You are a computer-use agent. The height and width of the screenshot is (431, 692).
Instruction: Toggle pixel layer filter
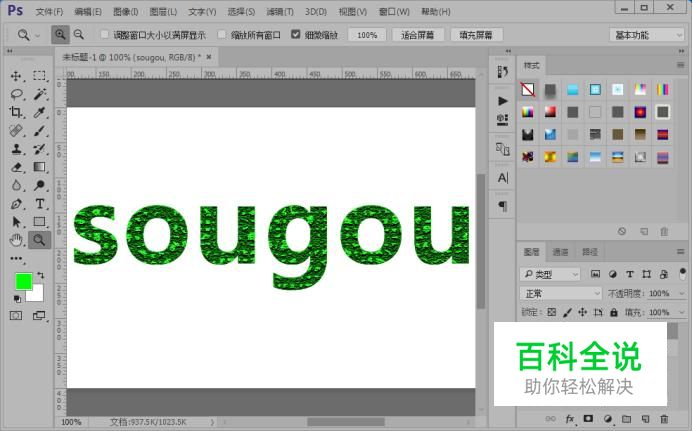(595, 274)
